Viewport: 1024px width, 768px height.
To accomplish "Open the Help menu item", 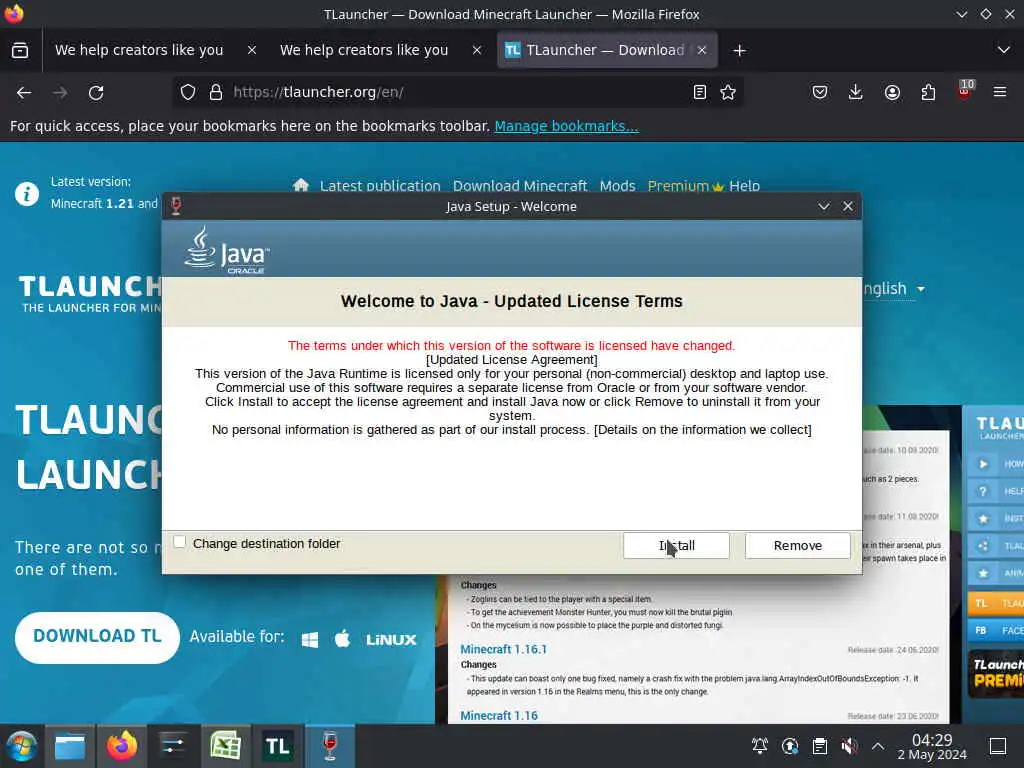I will click(744, 186).
